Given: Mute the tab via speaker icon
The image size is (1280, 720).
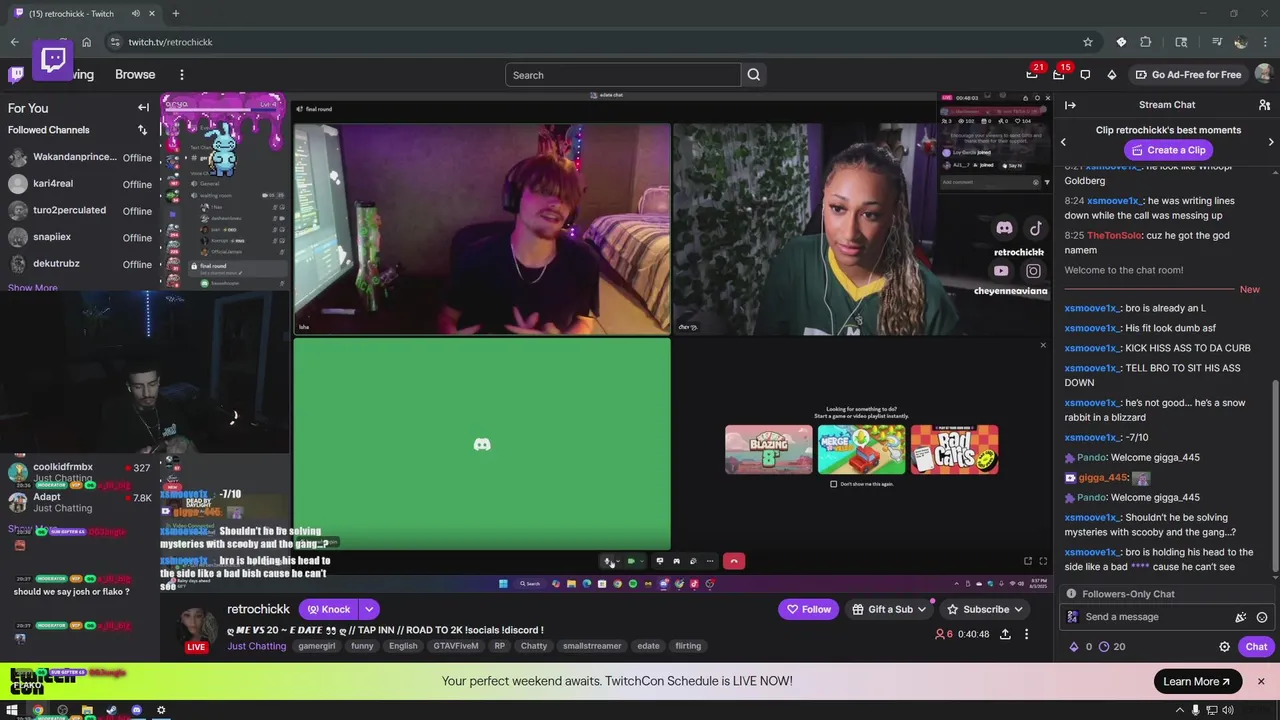Looking at the screenshot, I should (135, 13).
